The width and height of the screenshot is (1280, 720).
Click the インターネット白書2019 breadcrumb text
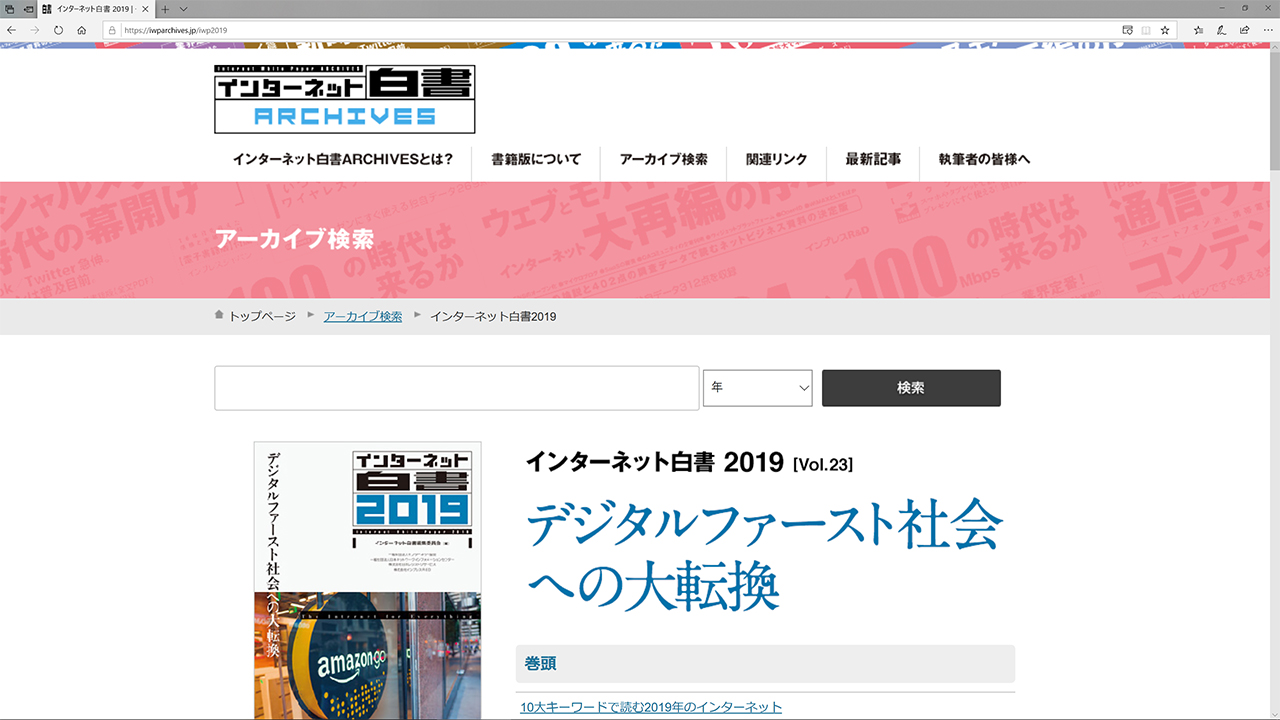pos(493,316)
